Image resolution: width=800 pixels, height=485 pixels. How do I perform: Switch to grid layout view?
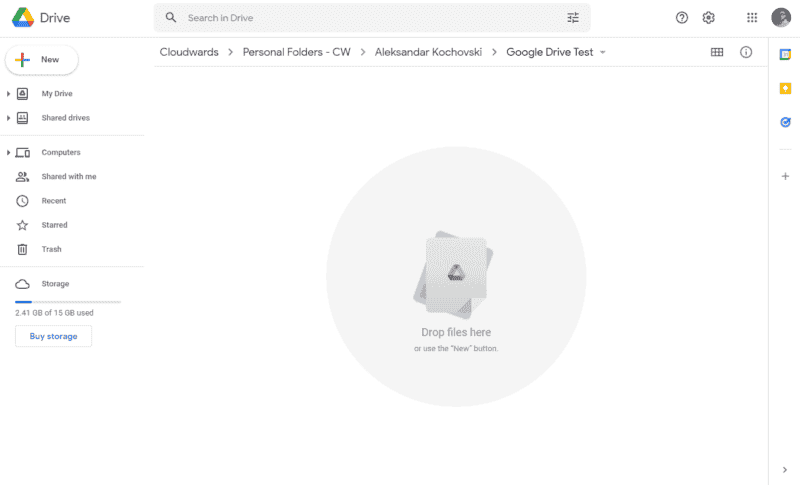coord(717,52)
